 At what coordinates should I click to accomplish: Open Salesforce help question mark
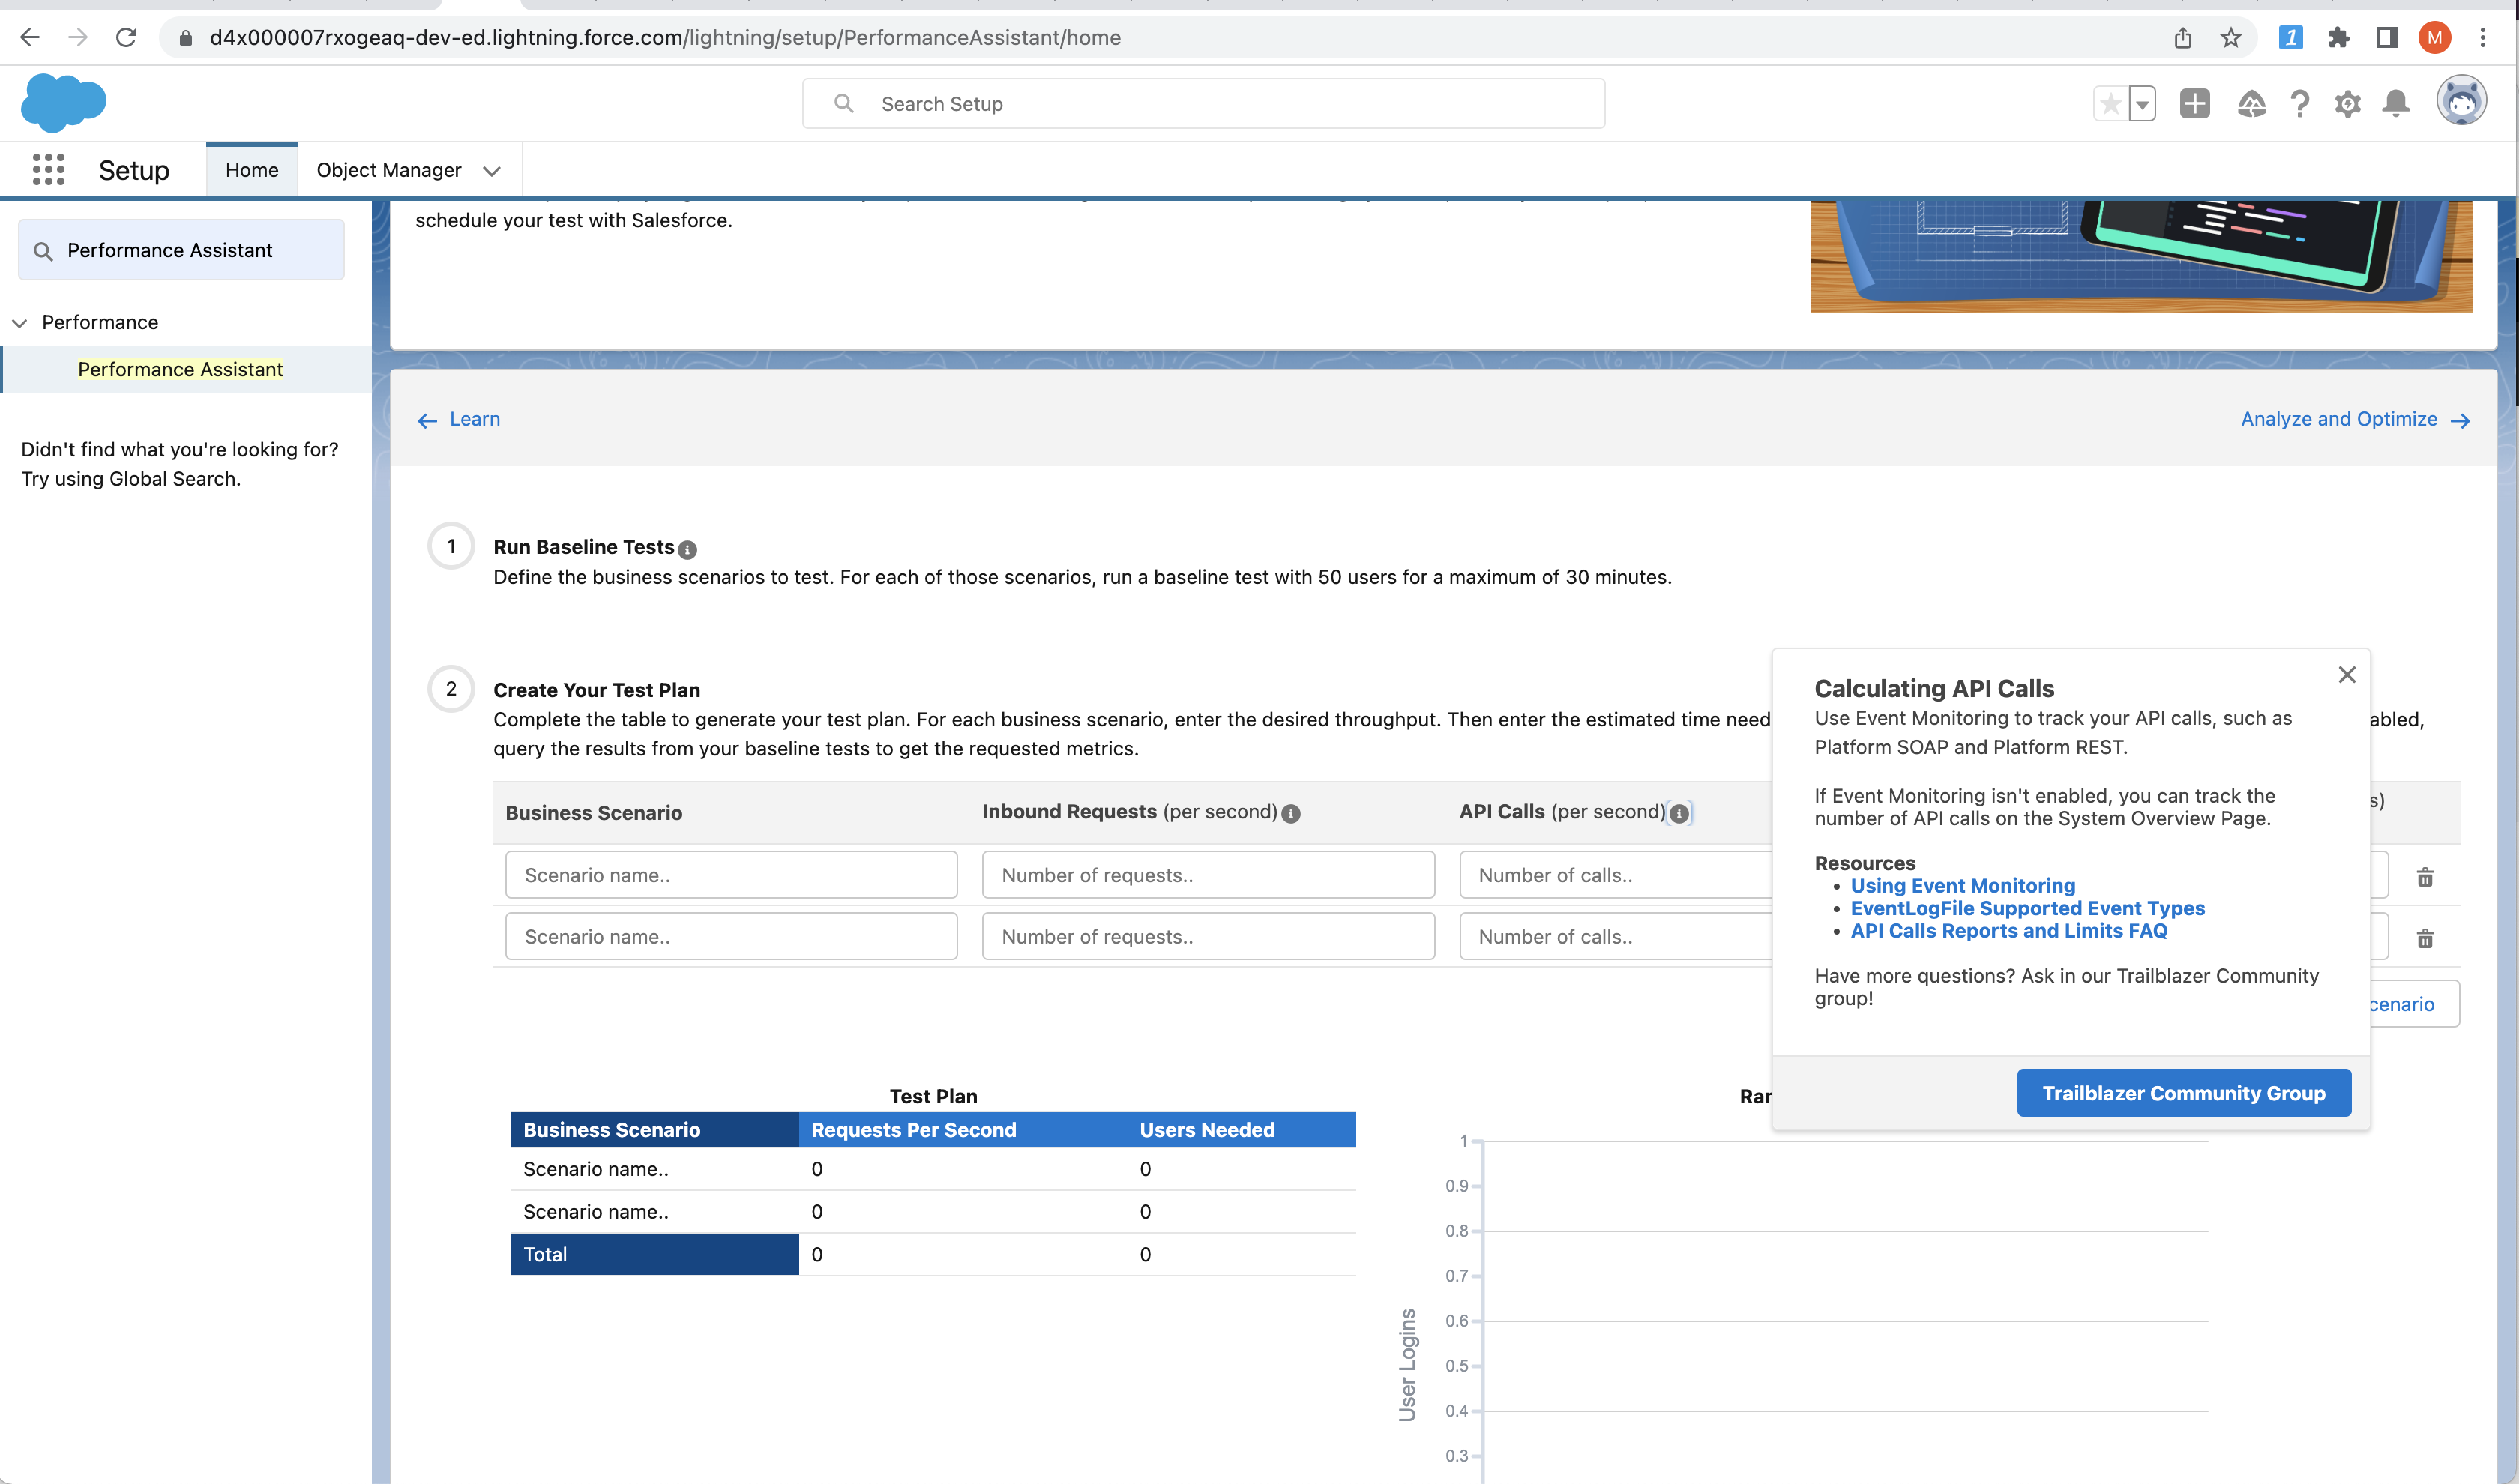tap(2299, 104)
